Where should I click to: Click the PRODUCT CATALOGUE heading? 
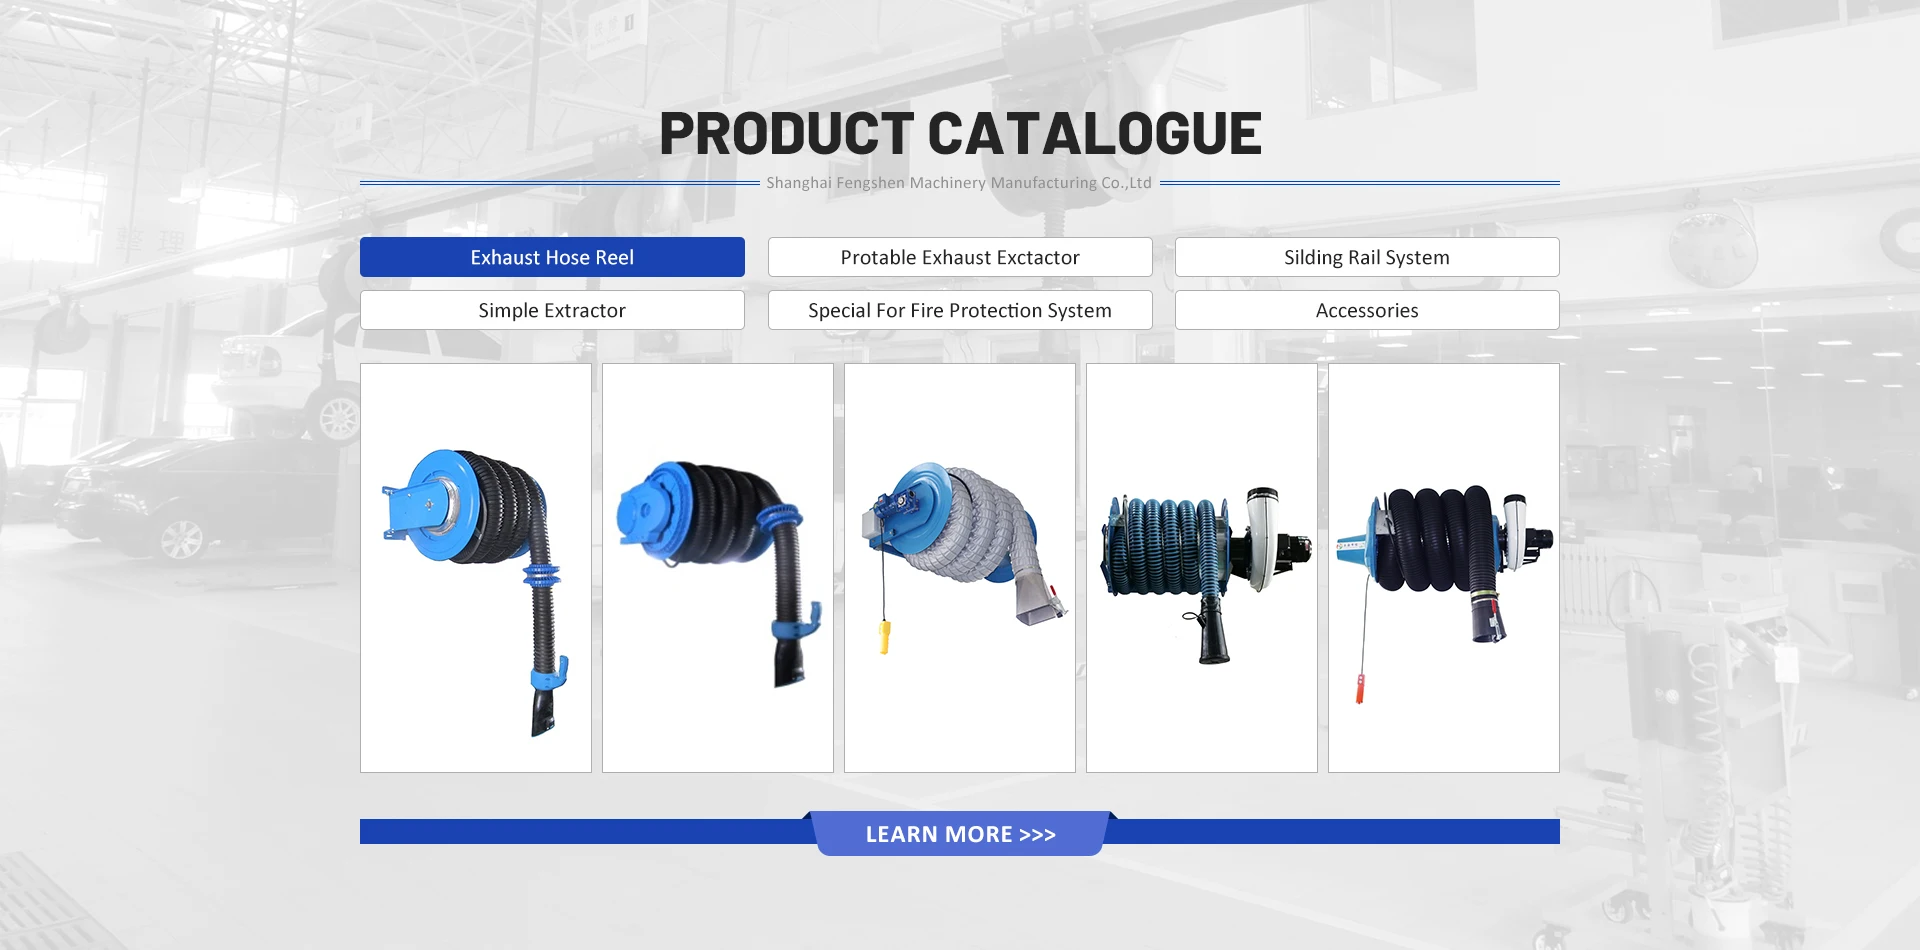[x=960, y=133]
